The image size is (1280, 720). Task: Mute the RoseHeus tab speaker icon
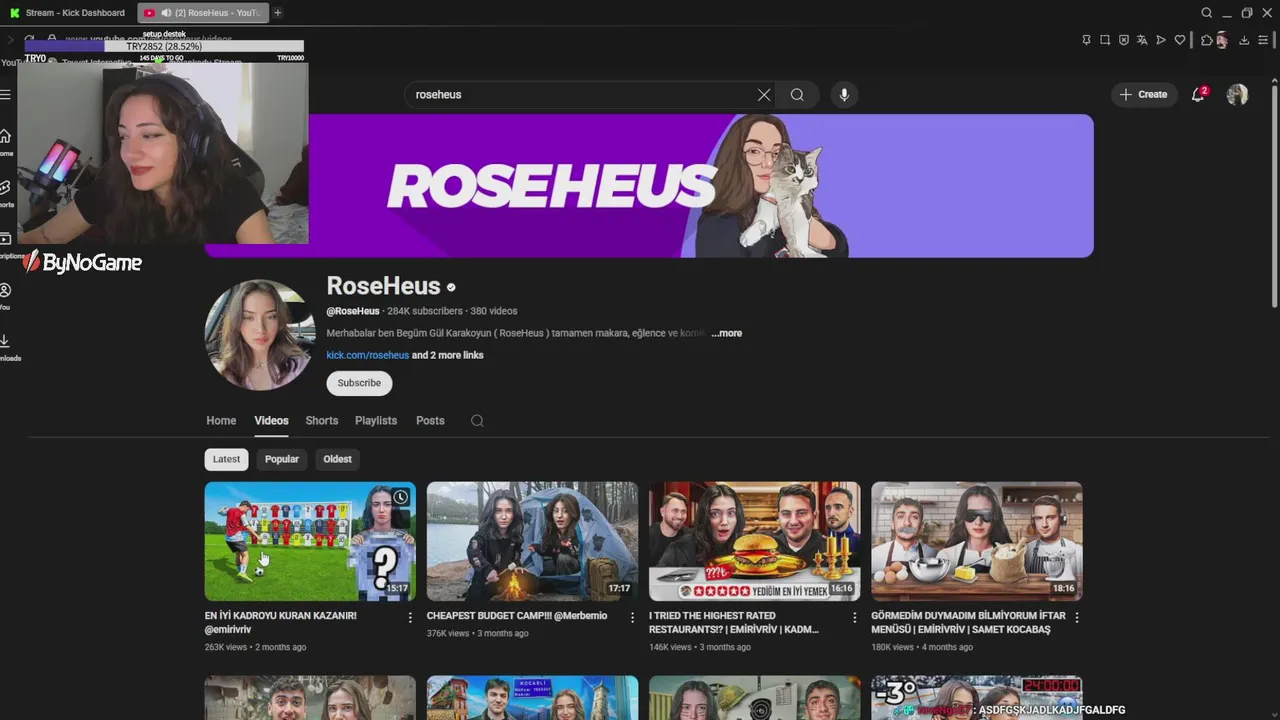(165, 13)
